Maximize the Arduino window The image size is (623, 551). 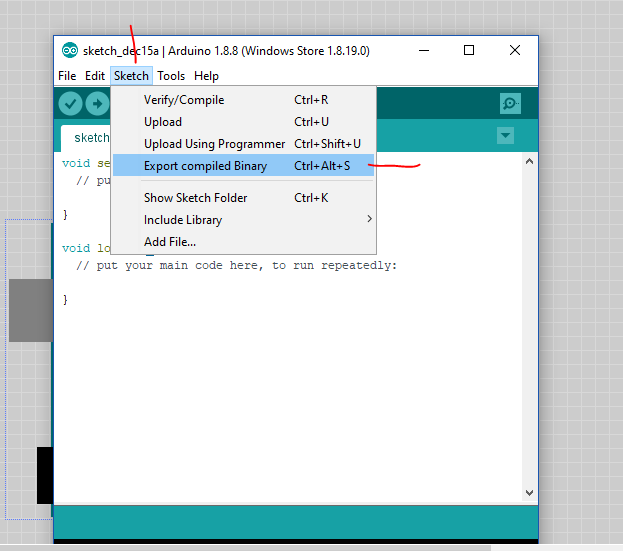(x=469, y=50)
